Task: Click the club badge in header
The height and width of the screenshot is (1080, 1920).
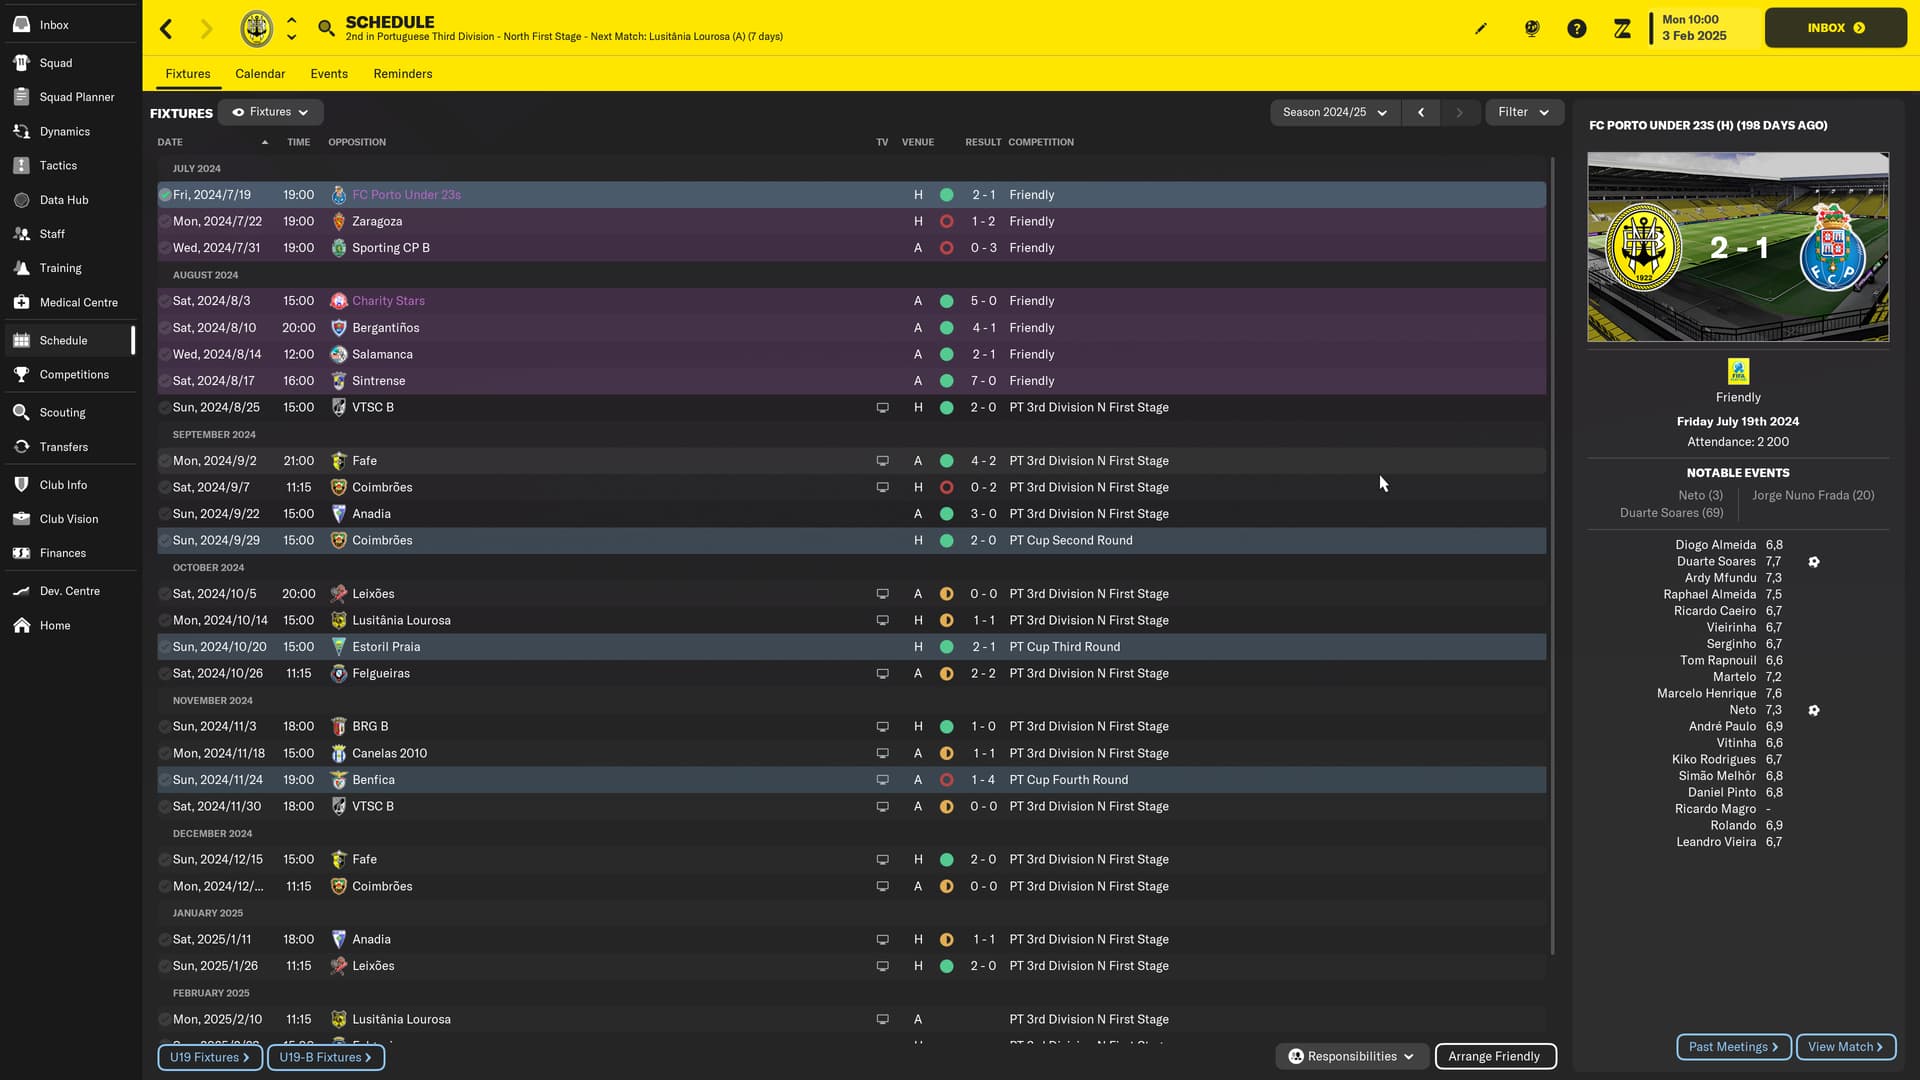Action: pos(257,28)
